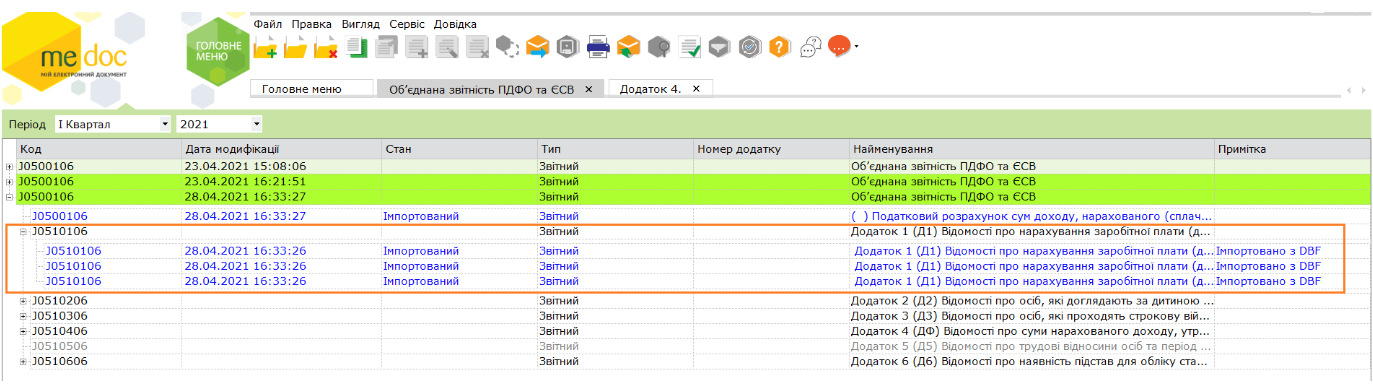Click the green hexagon Головне меню button
Image resolution: width=1373 pixels, height=386 pixels.
pos(218,51)
